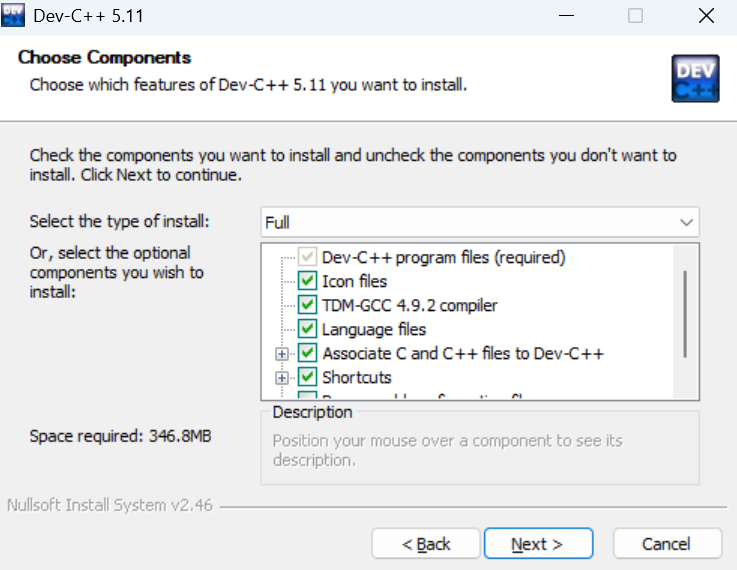The image size is (737, 570).
Task: Click the DEV C++ logo in header
Action: point(695,78)
